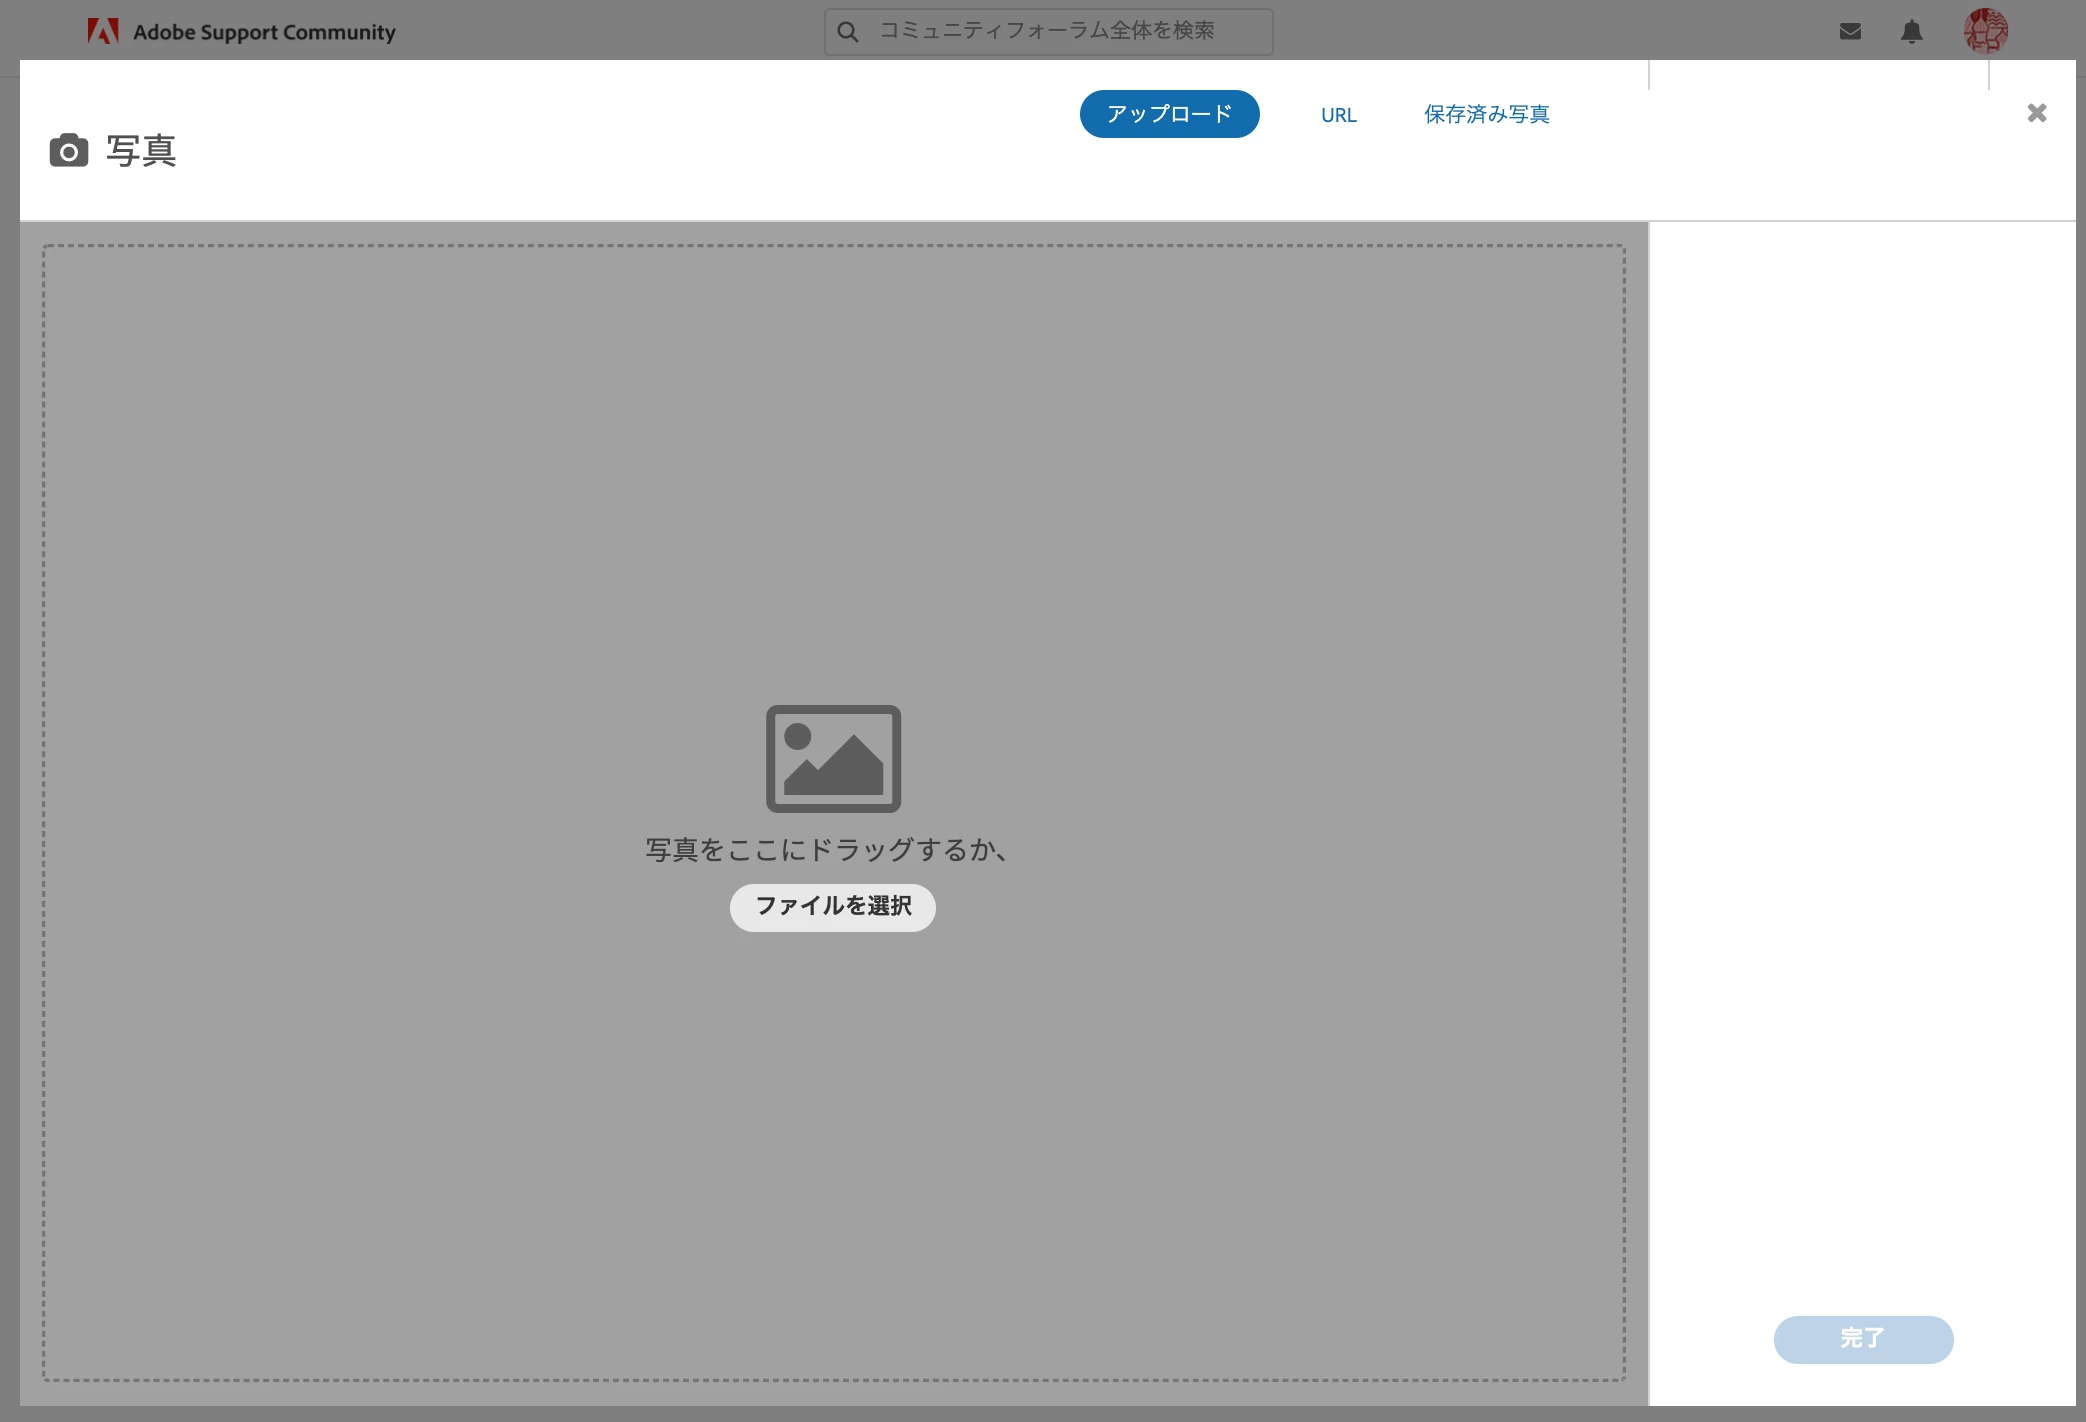
Task: Close the photo dialog with the X icon
Action: pyautogui.click(x=2037, y=113)
